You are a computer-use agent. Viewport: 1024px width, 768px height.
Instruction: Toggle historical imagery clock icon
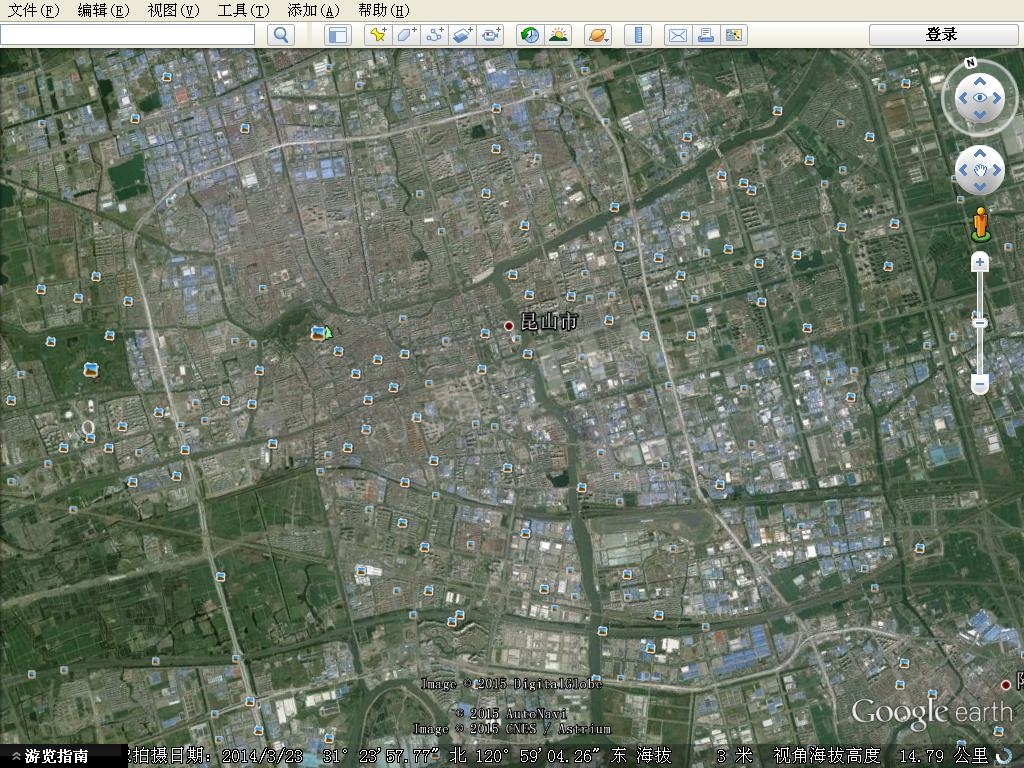point(529,35)
